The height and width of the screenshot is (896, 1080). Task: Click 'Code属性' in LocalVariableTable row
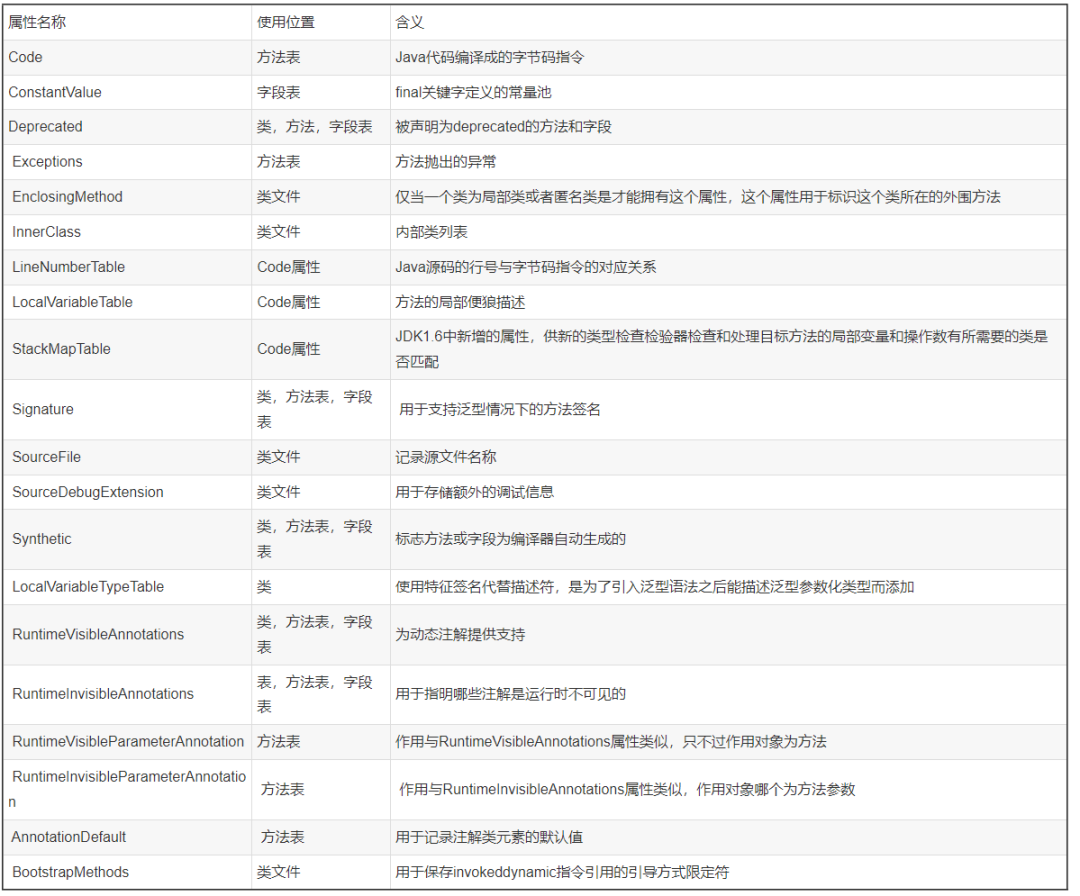[x=289, y=302]
